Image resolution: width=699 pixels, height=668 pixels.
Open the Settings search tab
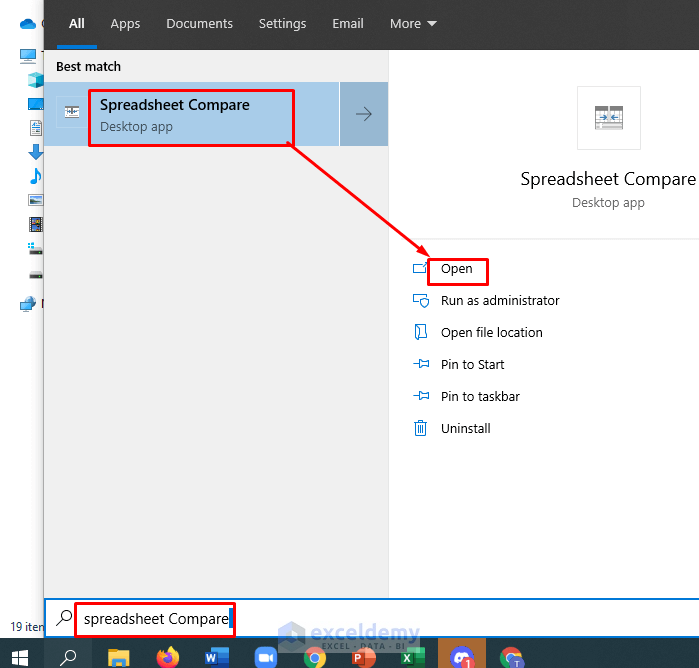(x=282, y=24)
